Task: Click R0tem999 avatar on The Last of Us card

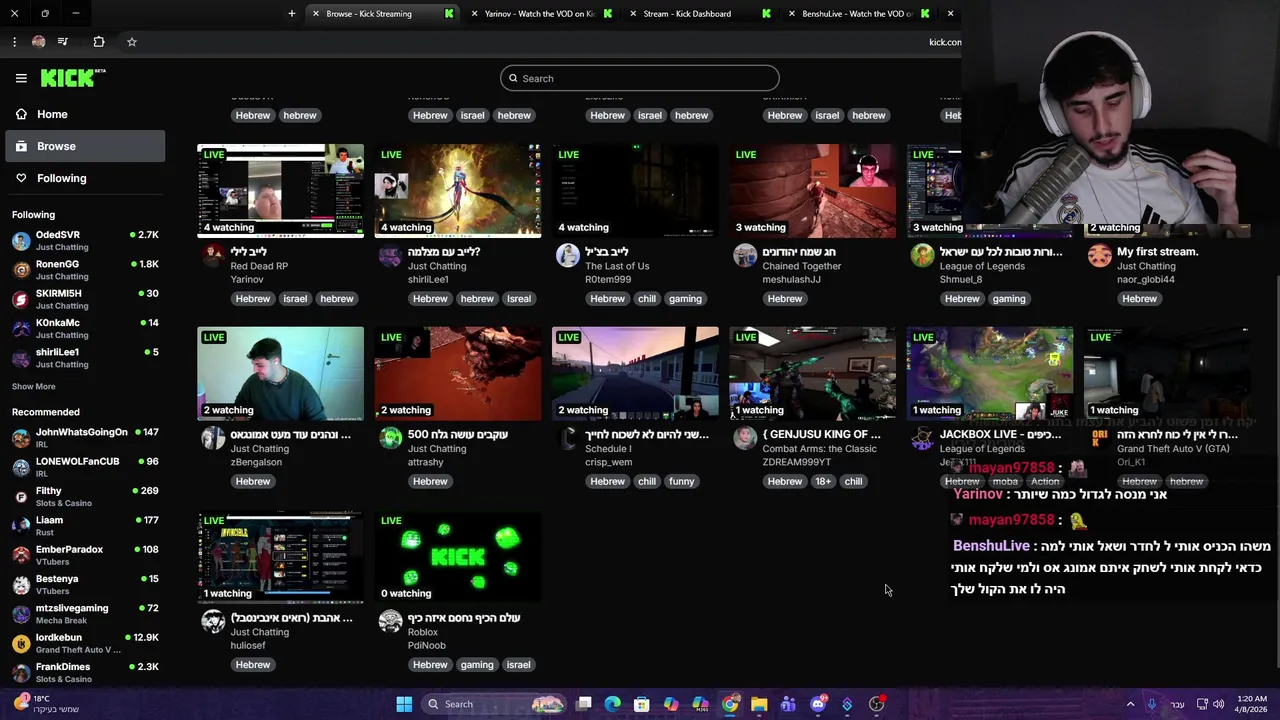Action: (567, 256)
